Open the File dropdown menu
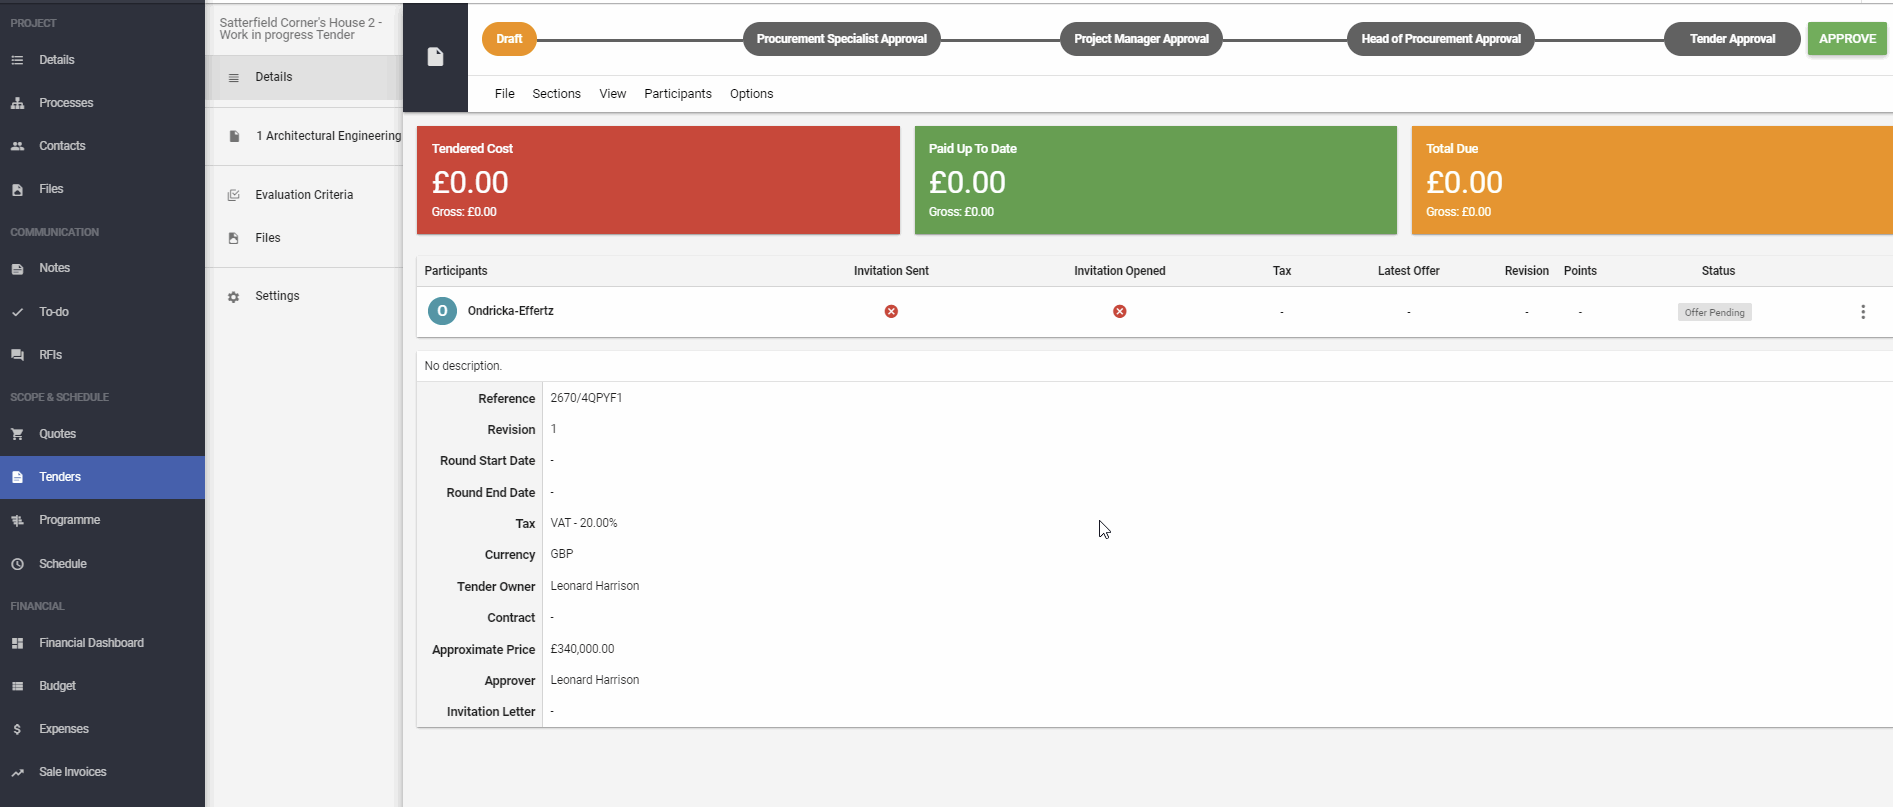Image resolution: width=1893 pixels, height=807 pixels. (x=505, y=94)
